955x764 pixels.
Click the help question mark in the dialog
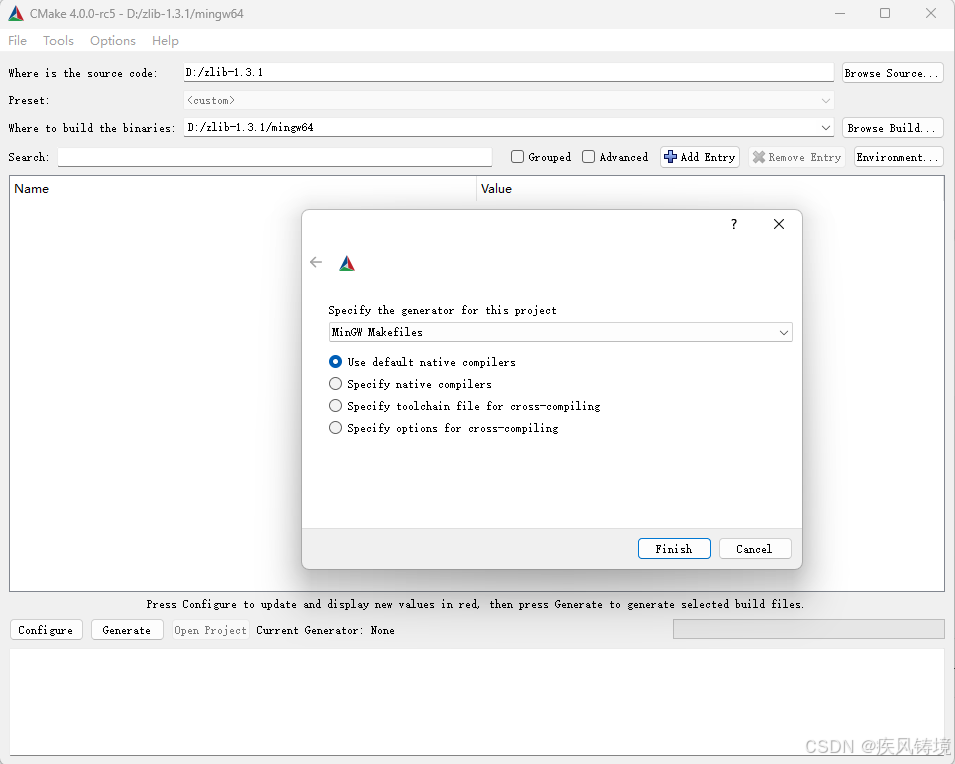tap(734, 224)
